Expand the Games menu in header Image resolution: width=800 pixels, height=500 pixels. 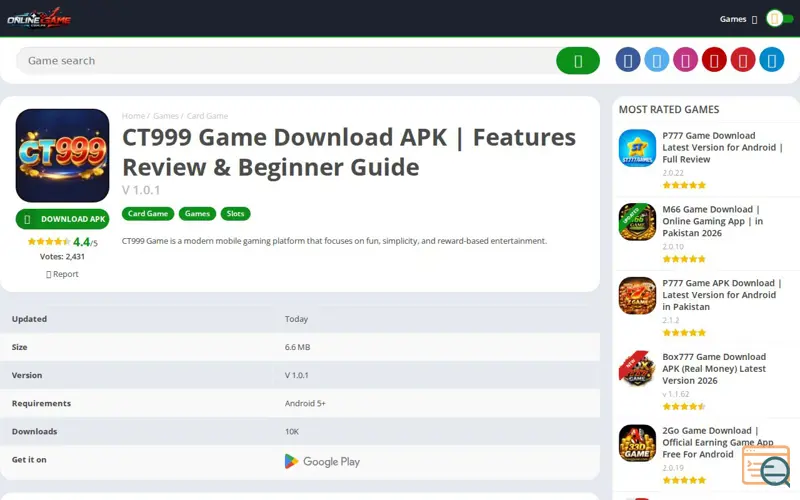point(738,19)
